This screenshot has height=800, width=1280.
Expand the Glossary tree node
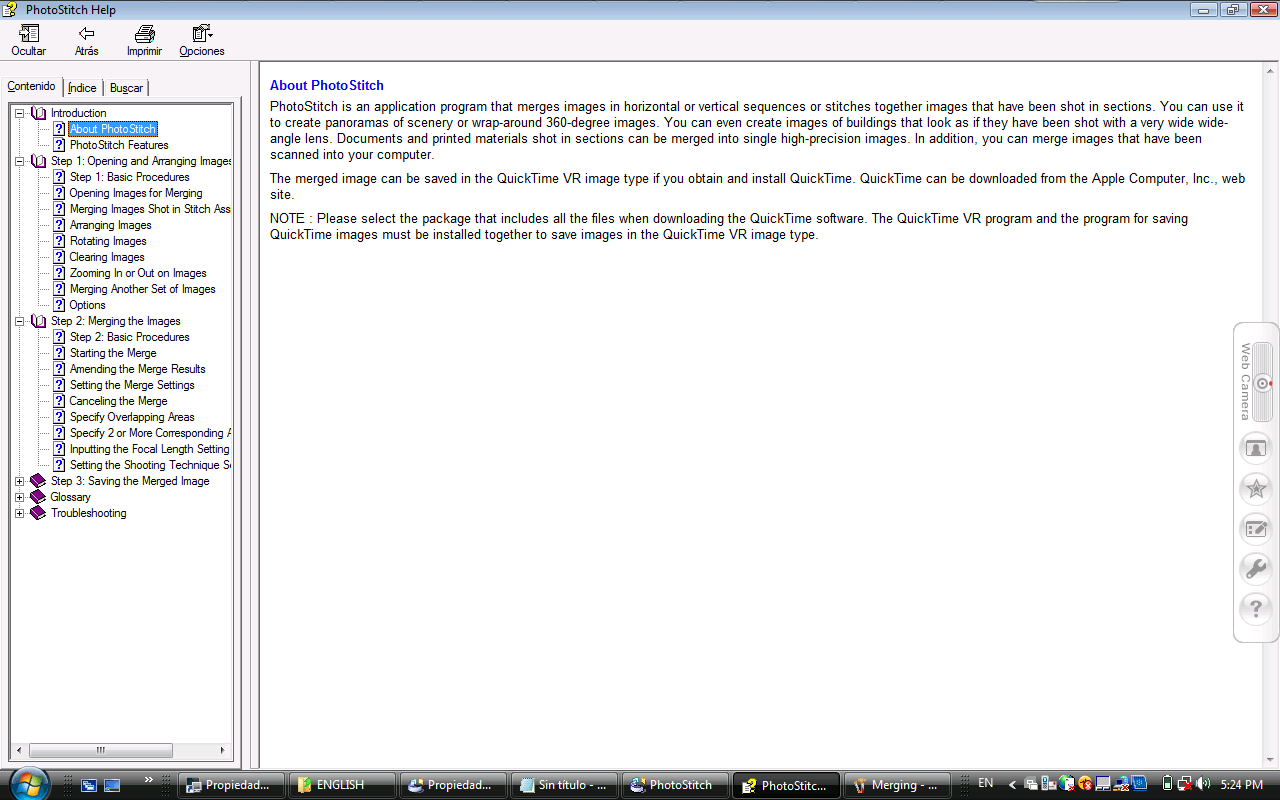(x=19, y=497)
